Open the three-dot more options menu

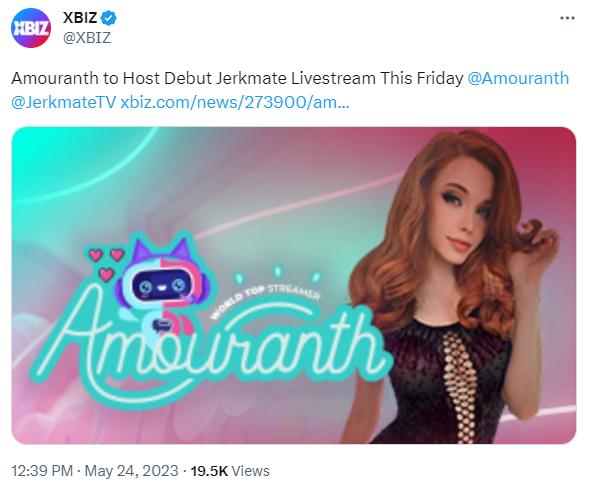(567, 18)
